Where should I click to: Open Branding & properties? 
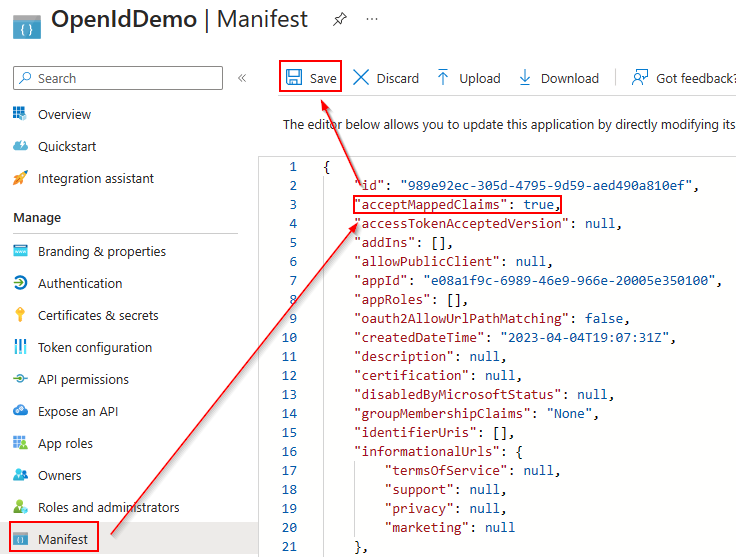tap(102, 251)
